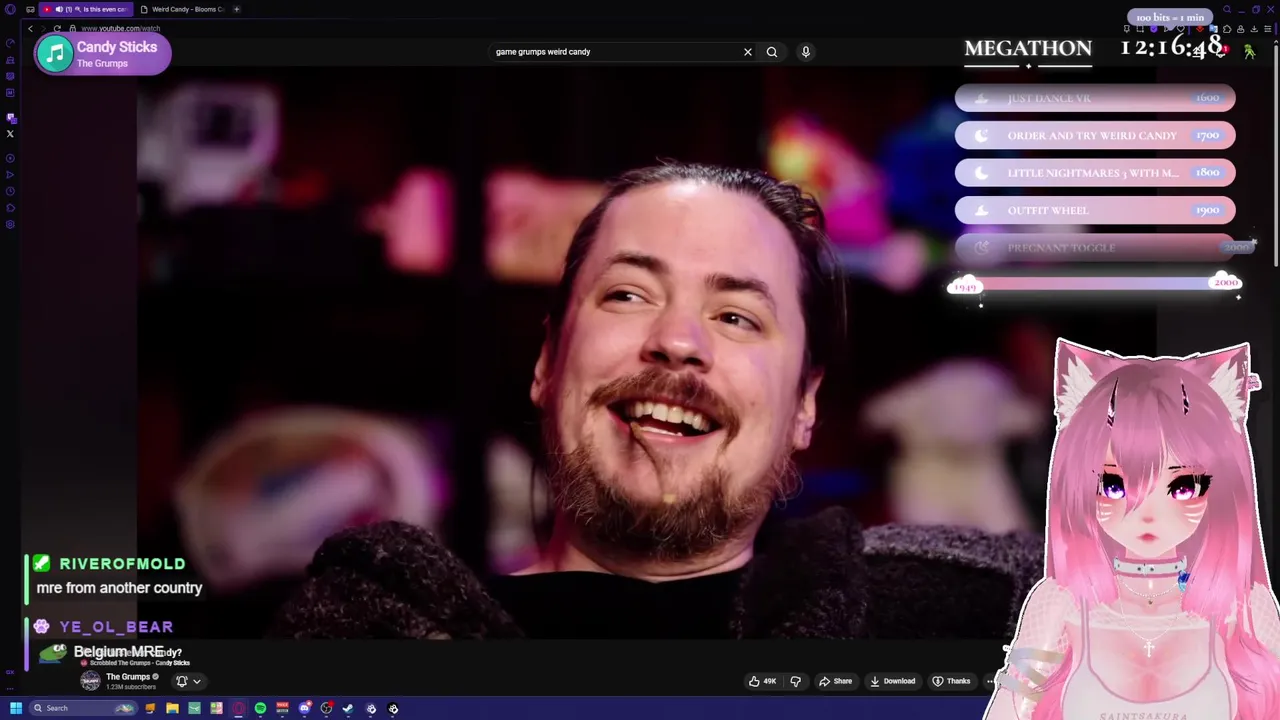Viewport: 1280px width, 720px height.
Task: Reload the YouTube page
Action: 57,28
